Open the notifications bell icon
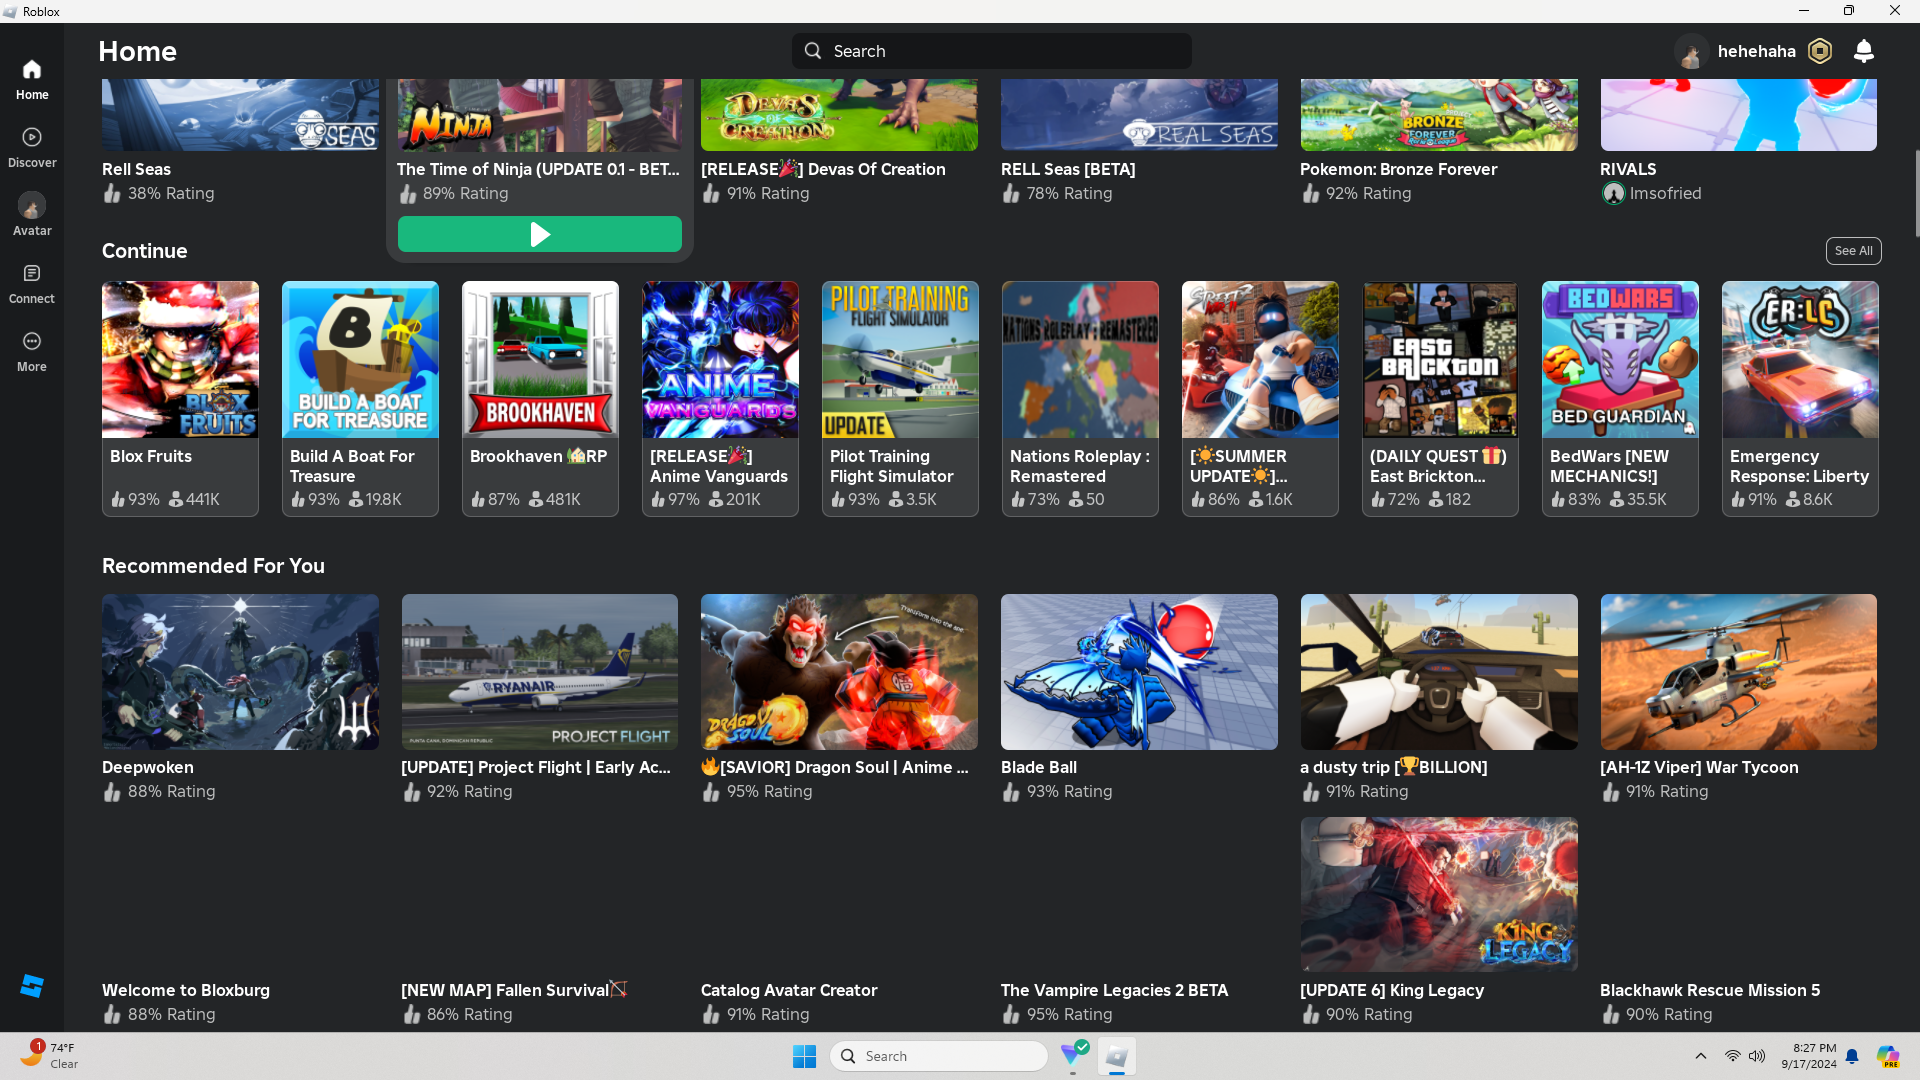This screenshot has height=1080, width=1920. 1863,51
